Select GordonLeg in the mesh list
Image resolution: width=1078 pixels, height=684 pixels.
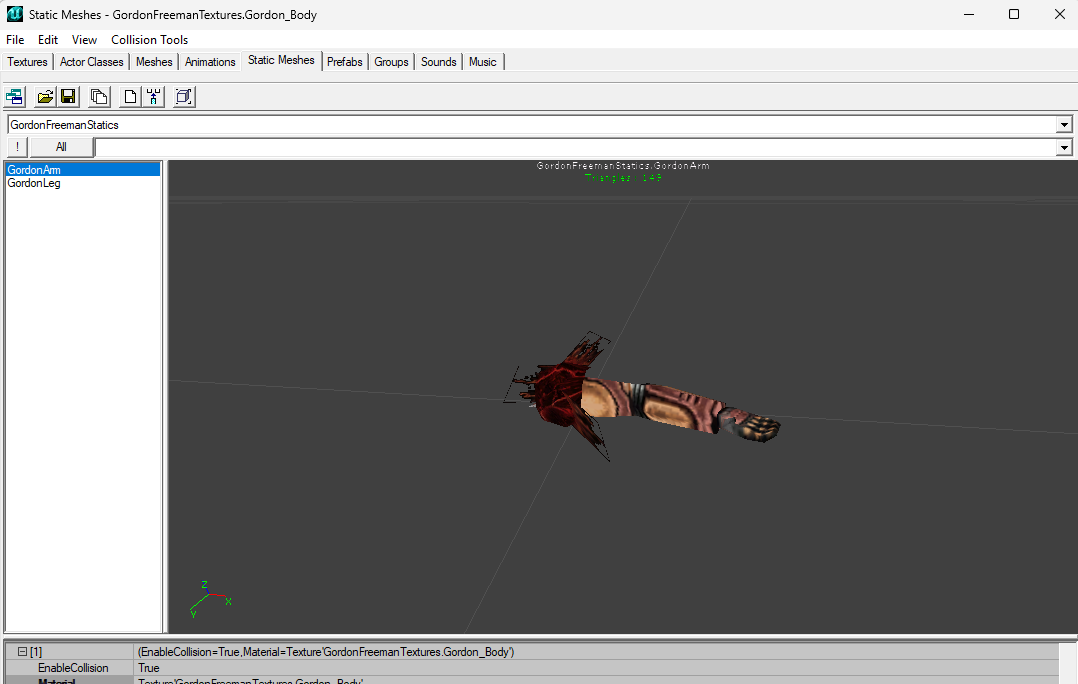tap(34, 184)
